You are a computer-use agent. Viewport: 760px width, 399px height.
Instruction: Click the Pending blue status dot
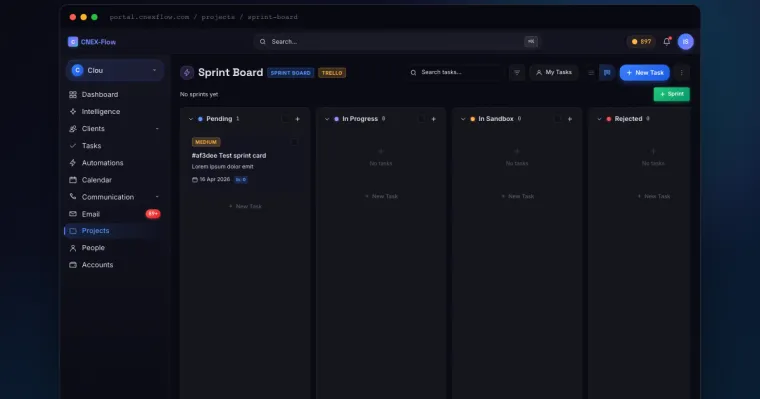(x=200, y=119)
